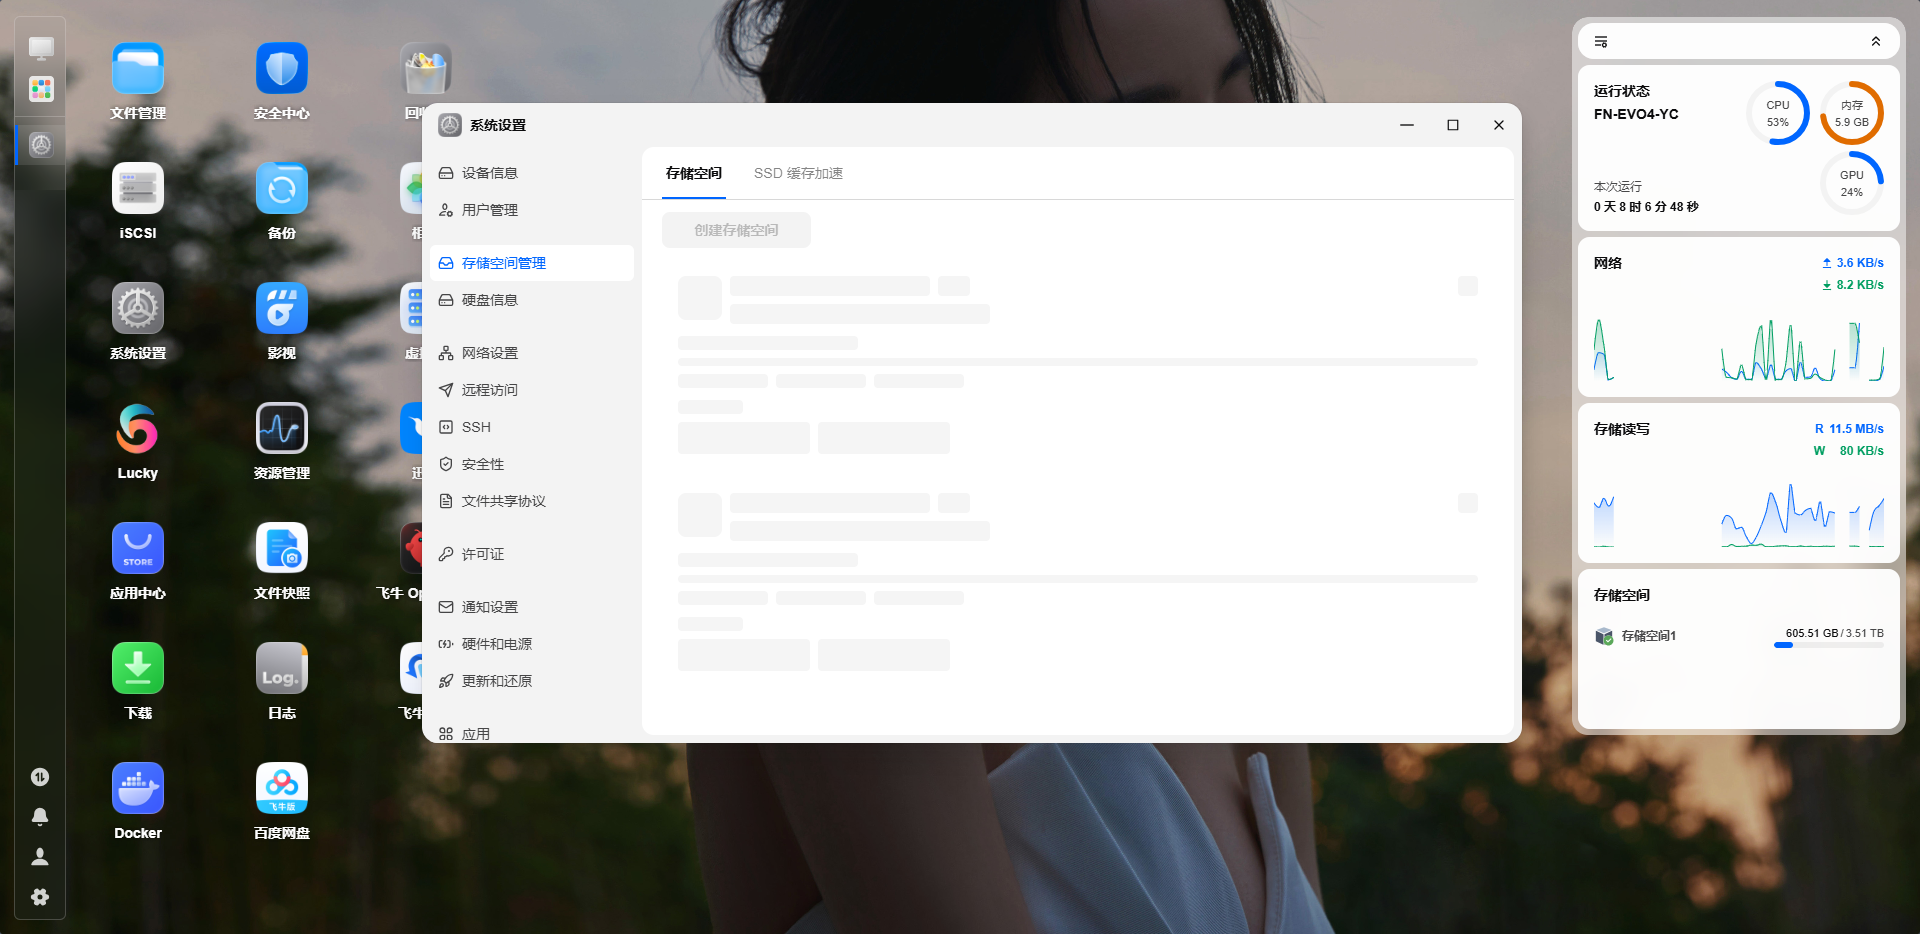This screenshot has height=934, width=1920.
Task: Open the 存储读写 chart widget
Action: click(1739, 482)
